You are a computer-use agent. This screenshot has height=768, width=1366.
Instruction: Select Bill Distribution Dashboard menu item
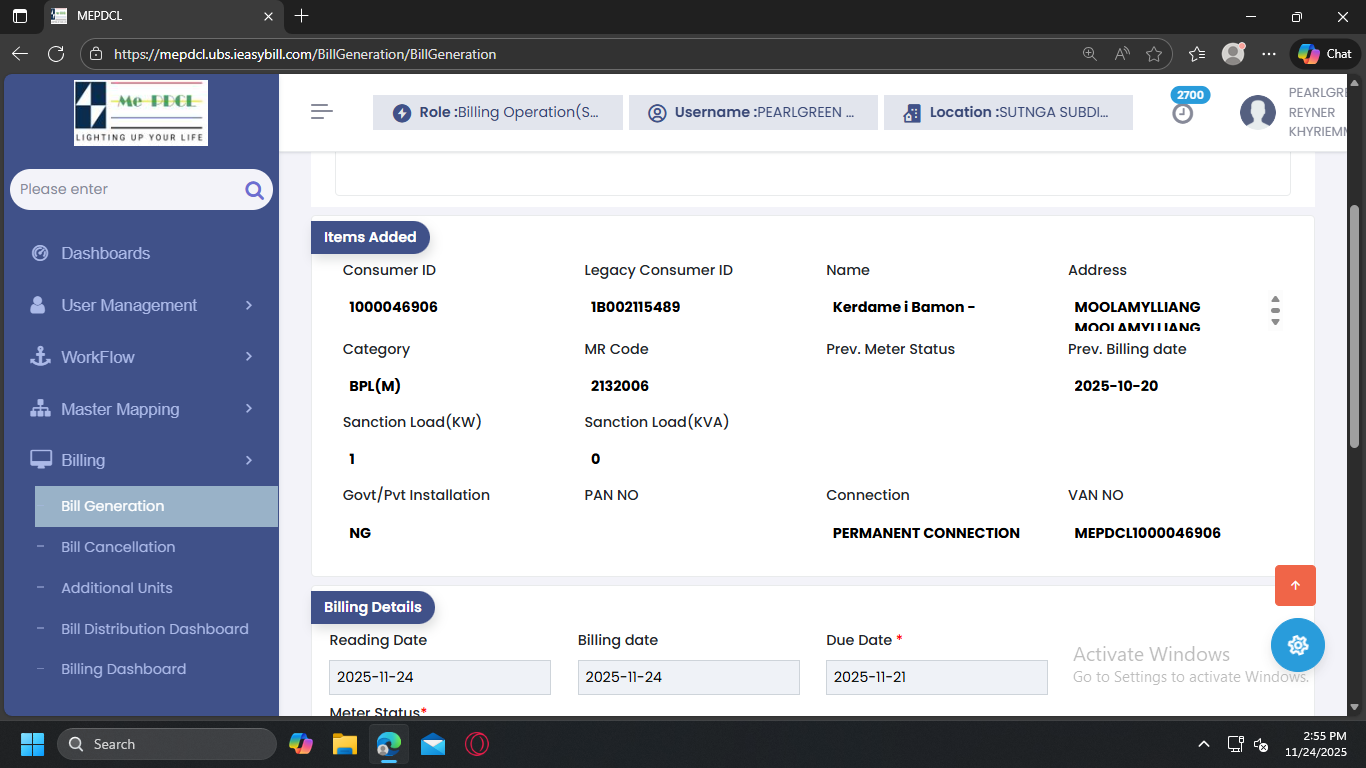pyautogui.click(x=155, y=629)
